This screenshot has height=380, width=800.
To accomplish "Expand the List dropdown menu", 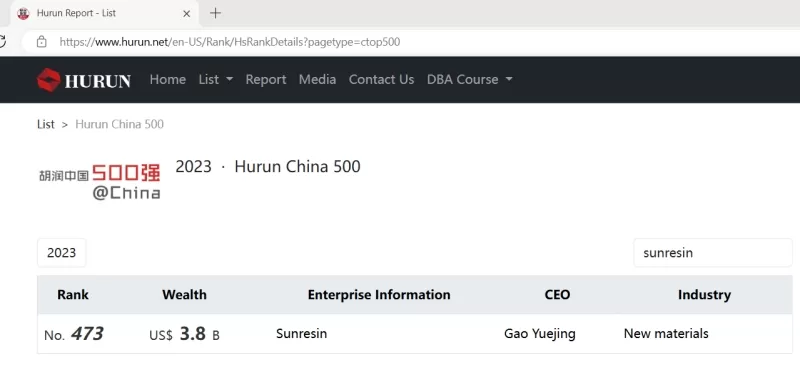I will [215, 80].
